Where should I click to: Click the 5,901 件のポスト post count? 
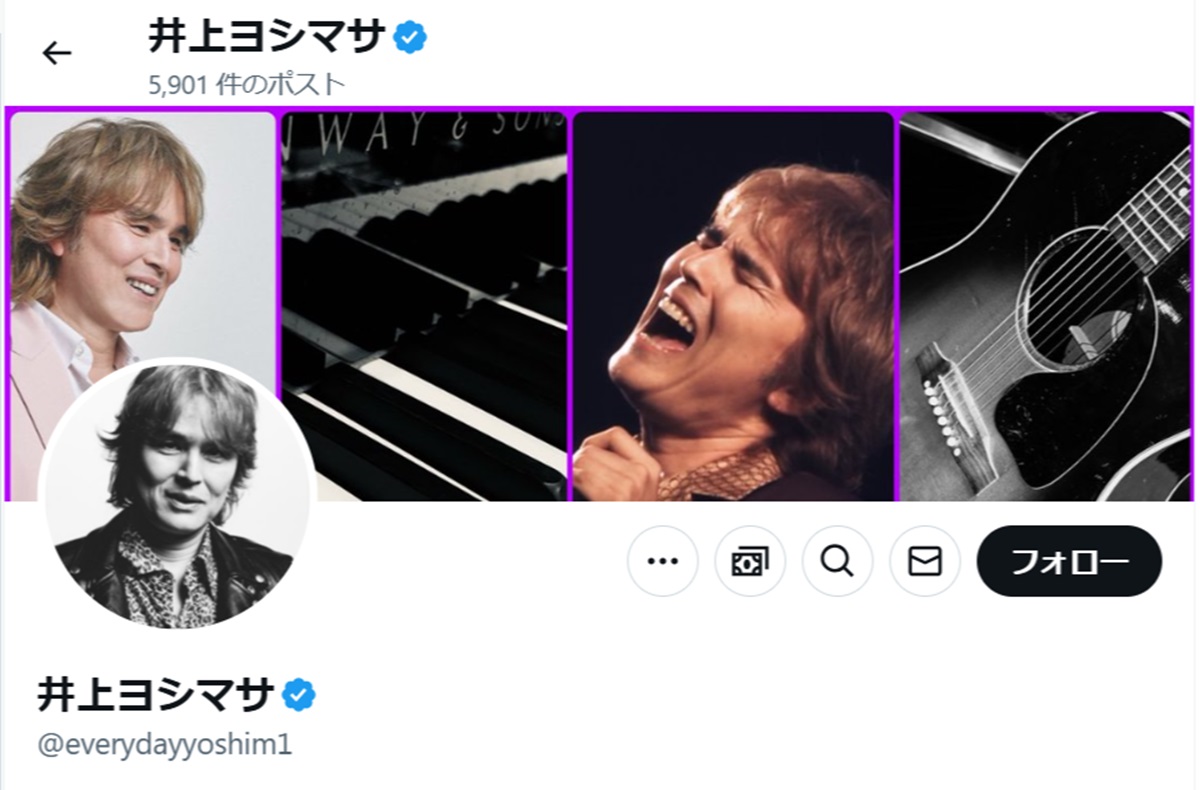pos(246,85)
